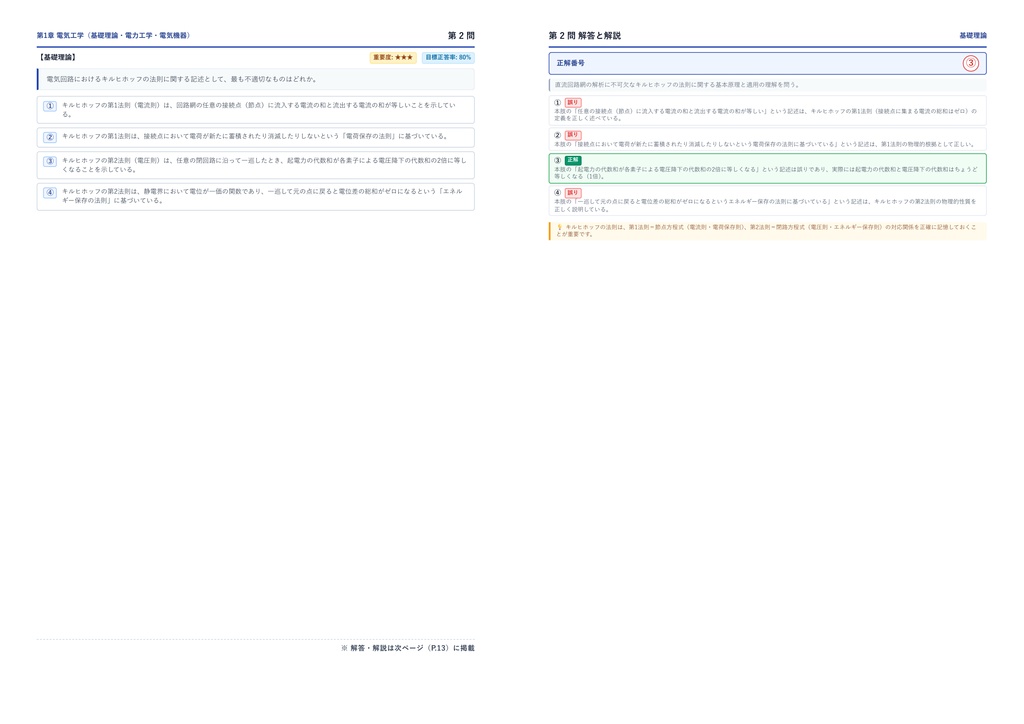Click the circled red ③ correct answer icon
The height and width of the screenshot is (724, 1024).
point(970,63)
